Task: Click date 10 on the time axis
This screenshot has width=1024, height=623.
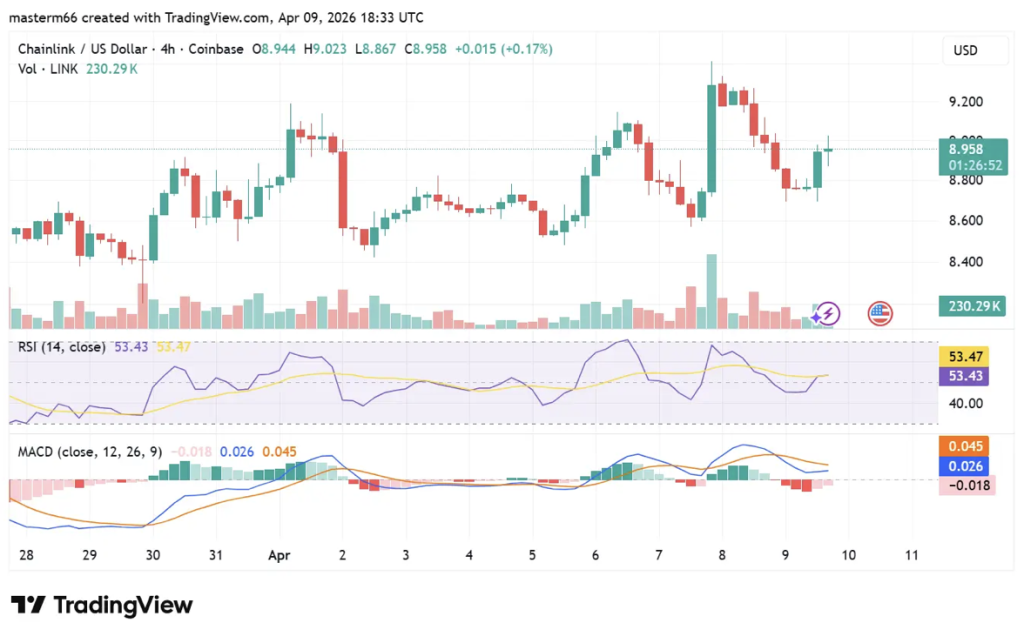Action: (x=848, y=553)
